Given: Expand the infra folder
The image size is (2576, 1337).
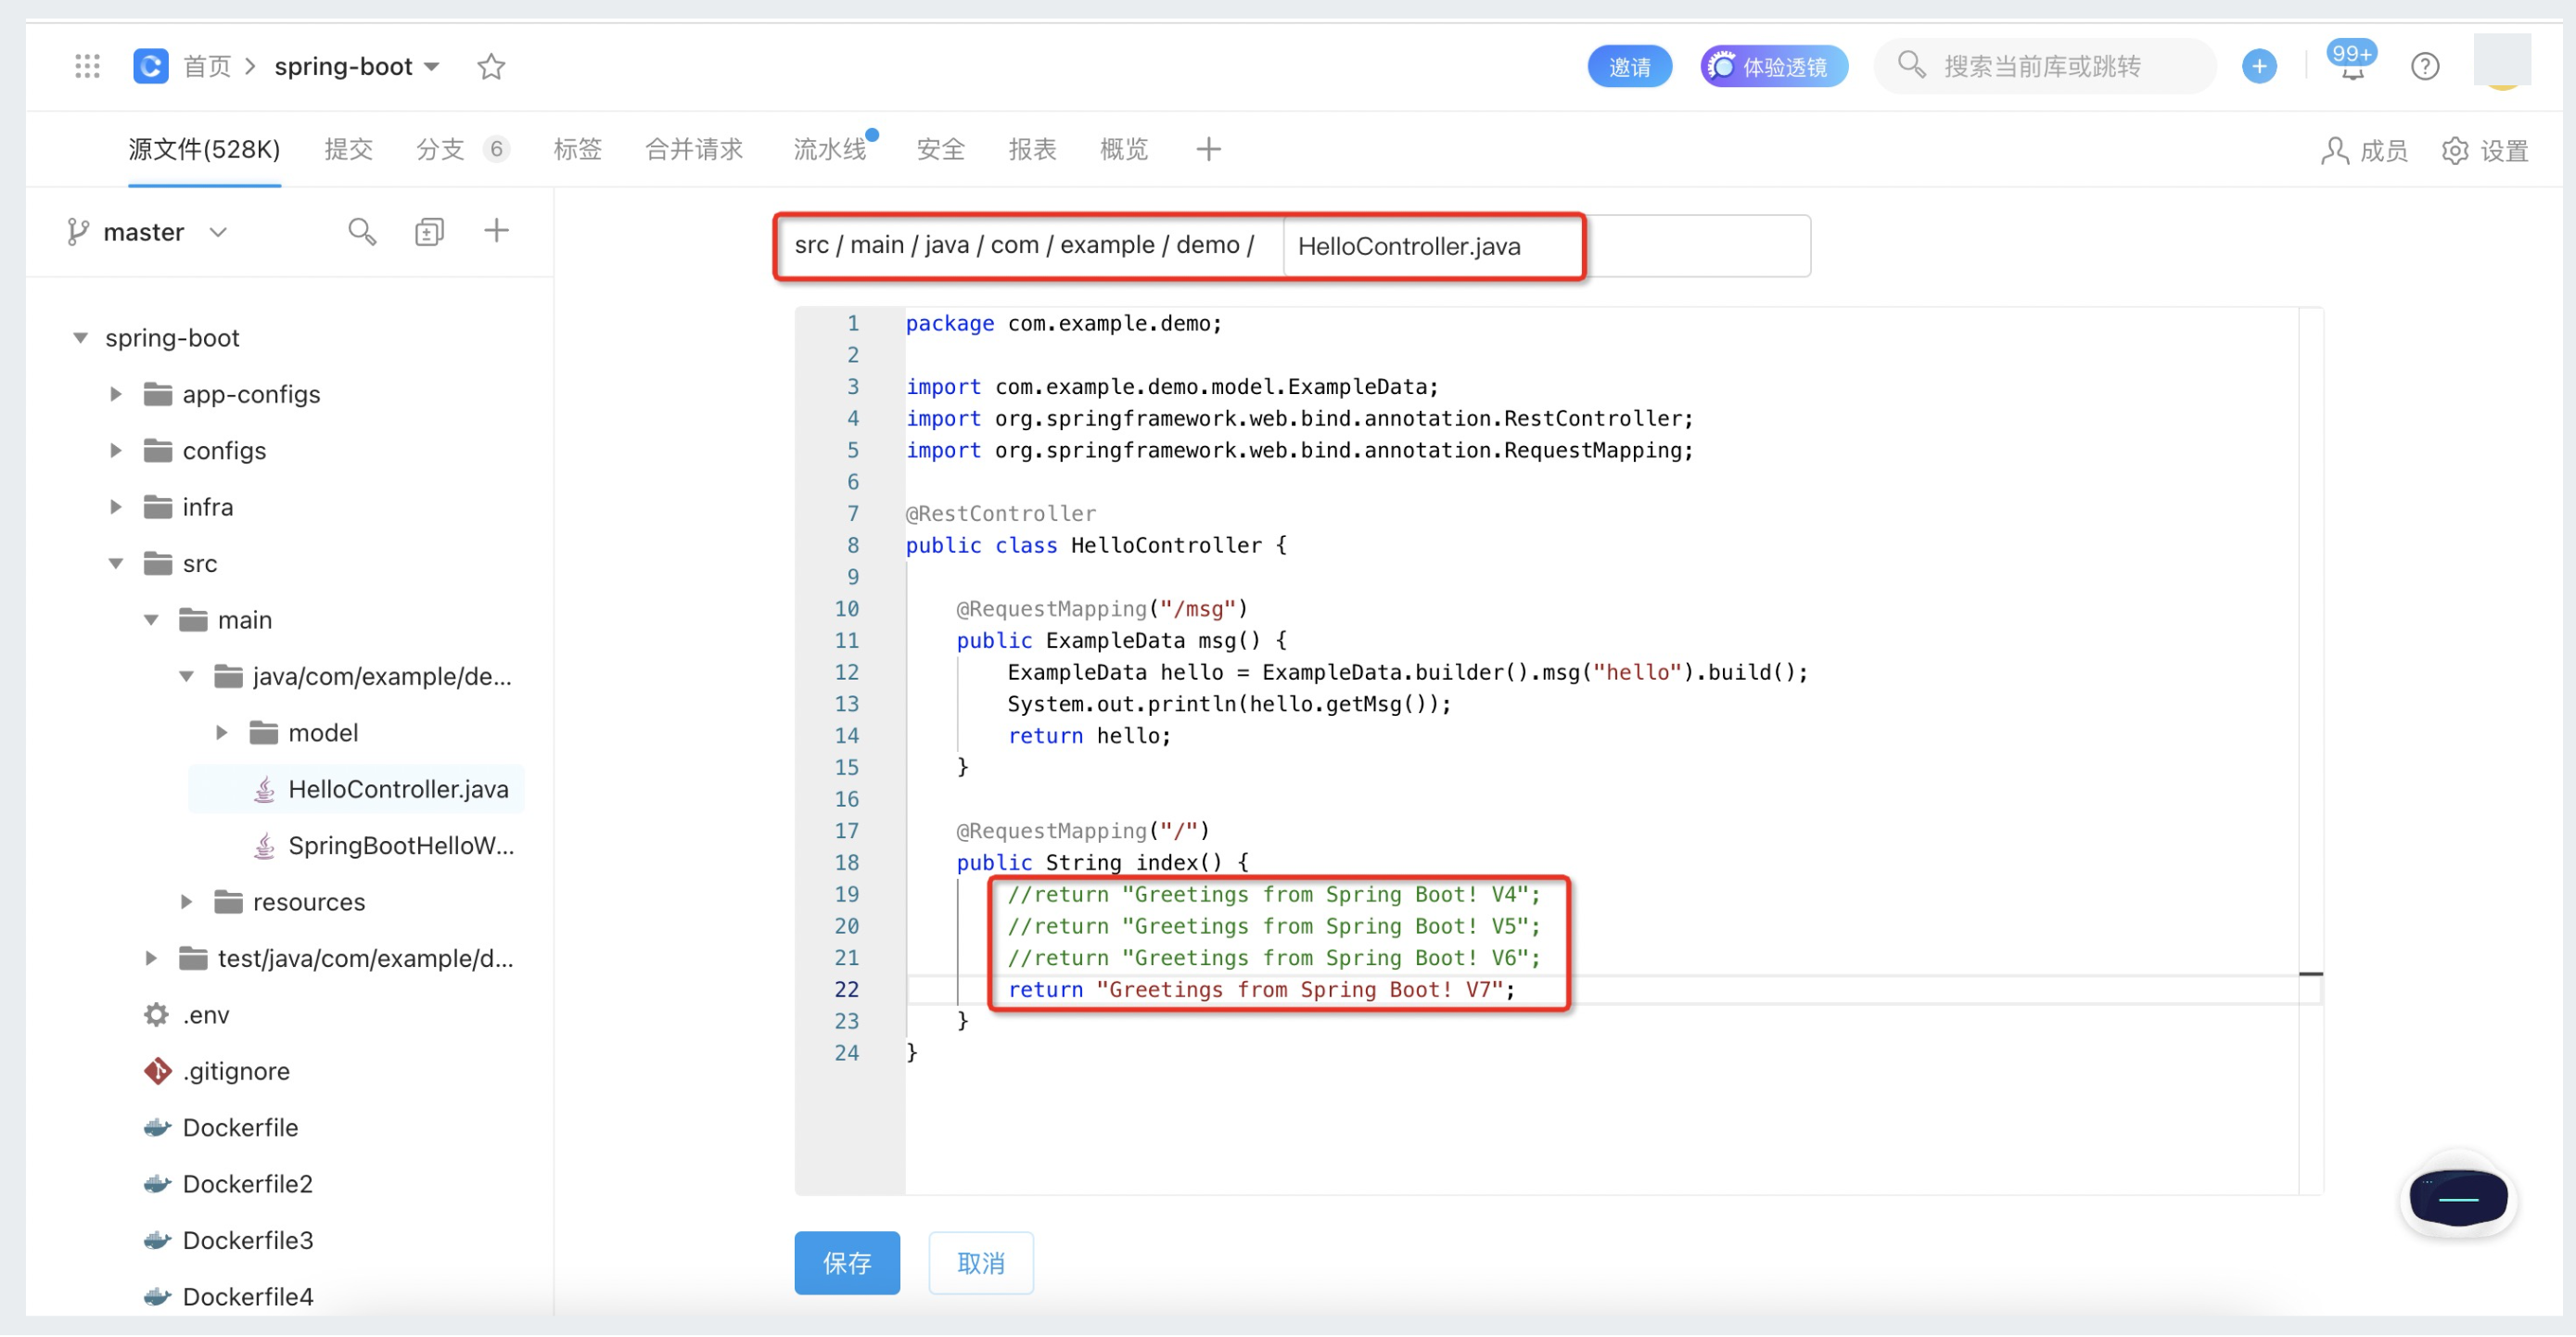Looking at the screenshot, I should point(116,508).
